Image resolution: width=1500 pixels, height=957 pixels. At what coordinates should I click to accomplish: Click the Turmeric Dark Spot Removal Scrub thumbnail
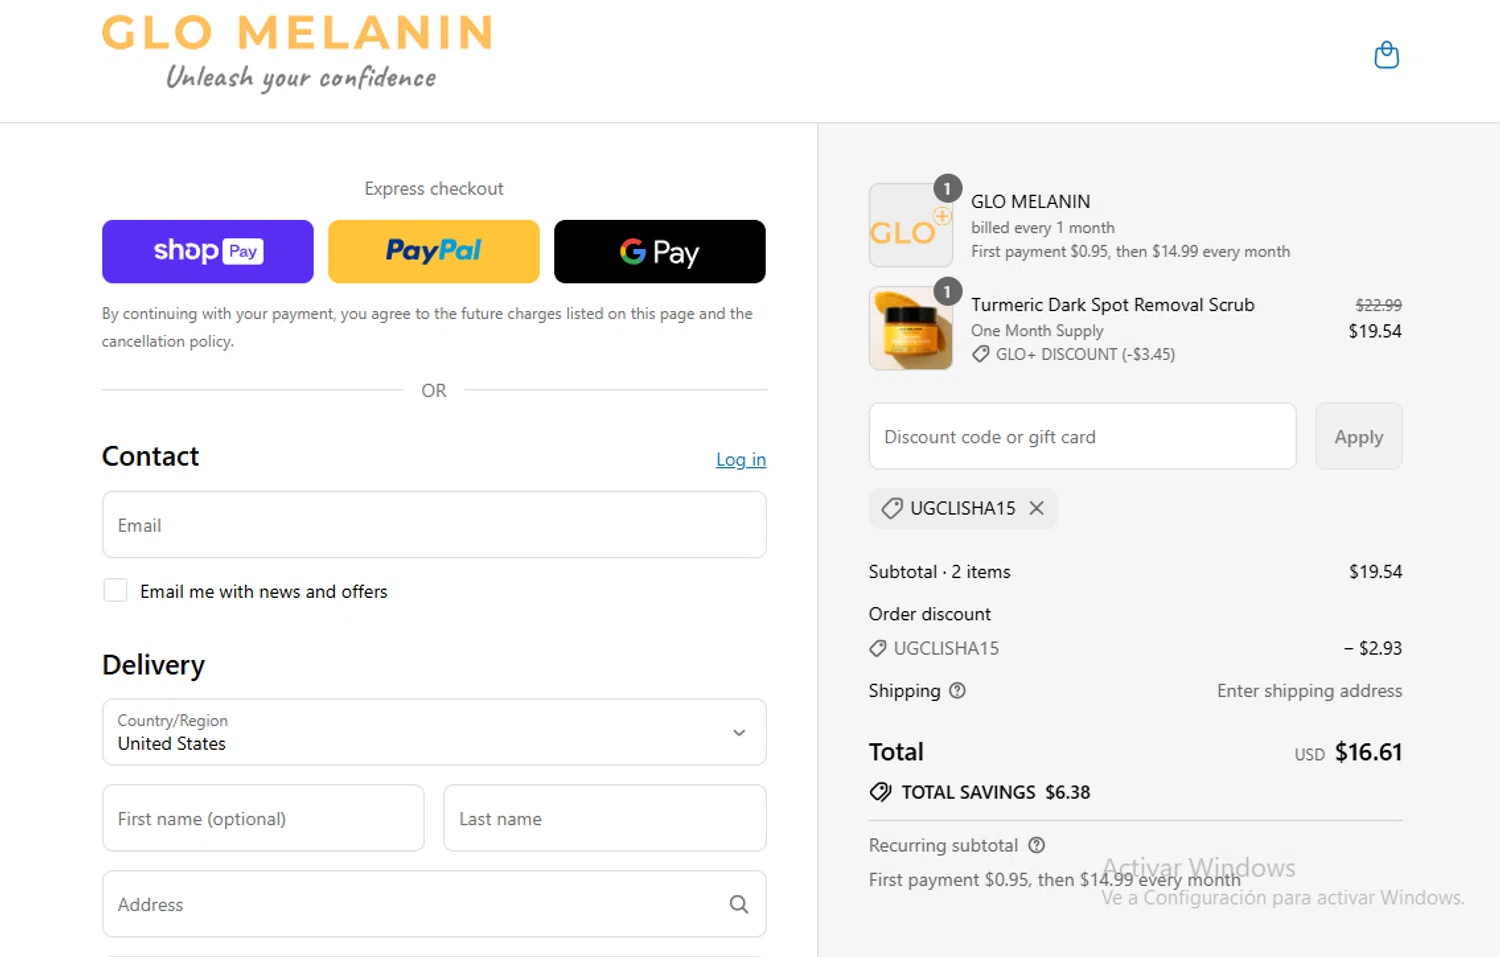pyautogui.click(x=910, y=328)
